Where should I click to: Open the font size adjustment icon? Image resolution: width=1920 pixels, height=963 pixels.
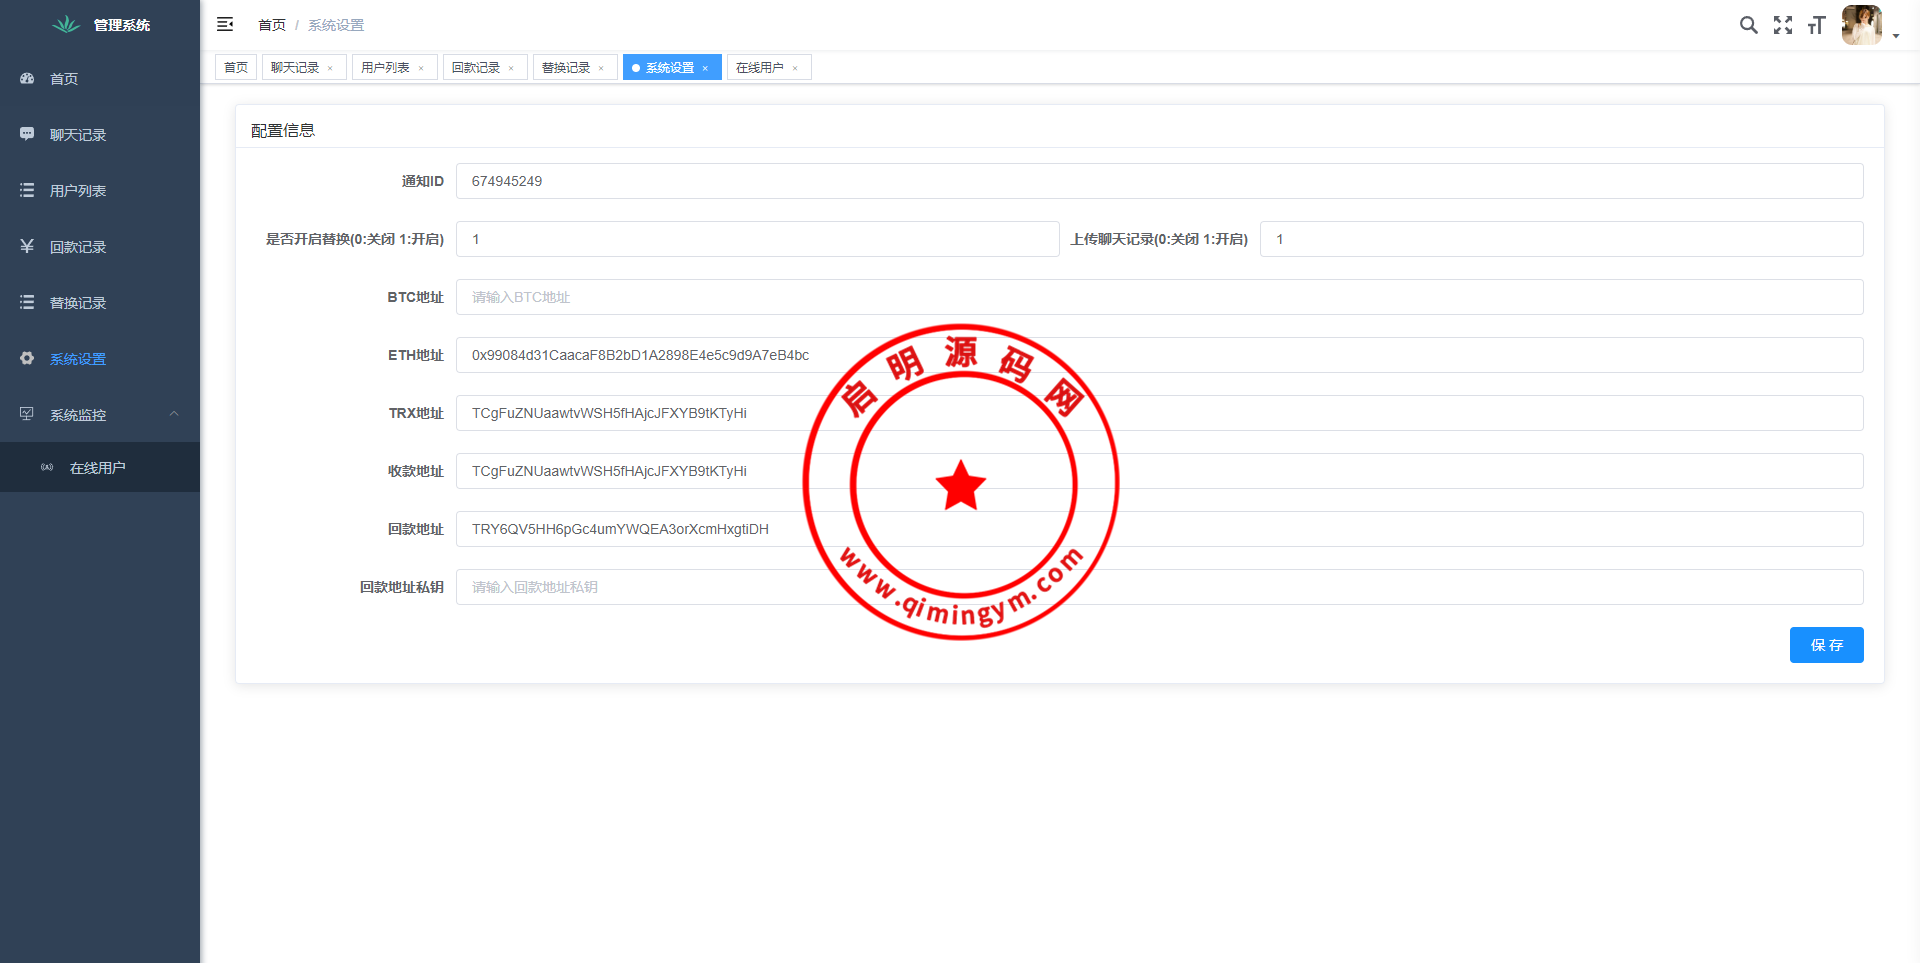[x=1816, y=25]
